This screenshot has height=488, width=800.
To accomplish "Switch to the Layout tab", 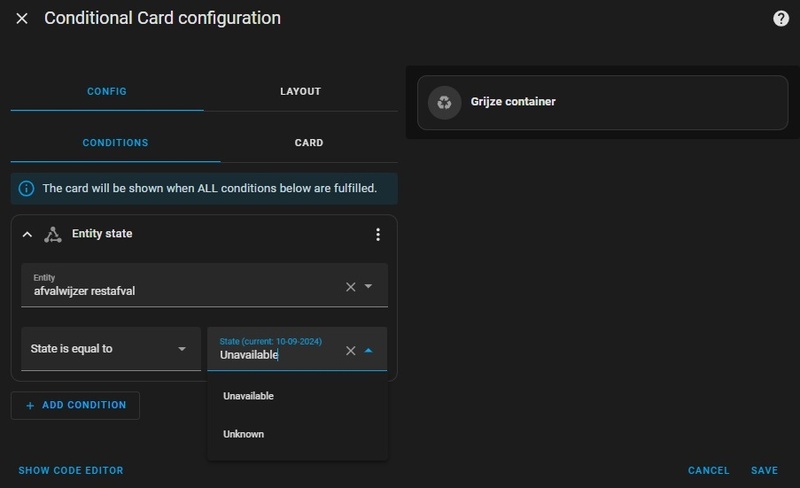I will click(x=300, y=91).
